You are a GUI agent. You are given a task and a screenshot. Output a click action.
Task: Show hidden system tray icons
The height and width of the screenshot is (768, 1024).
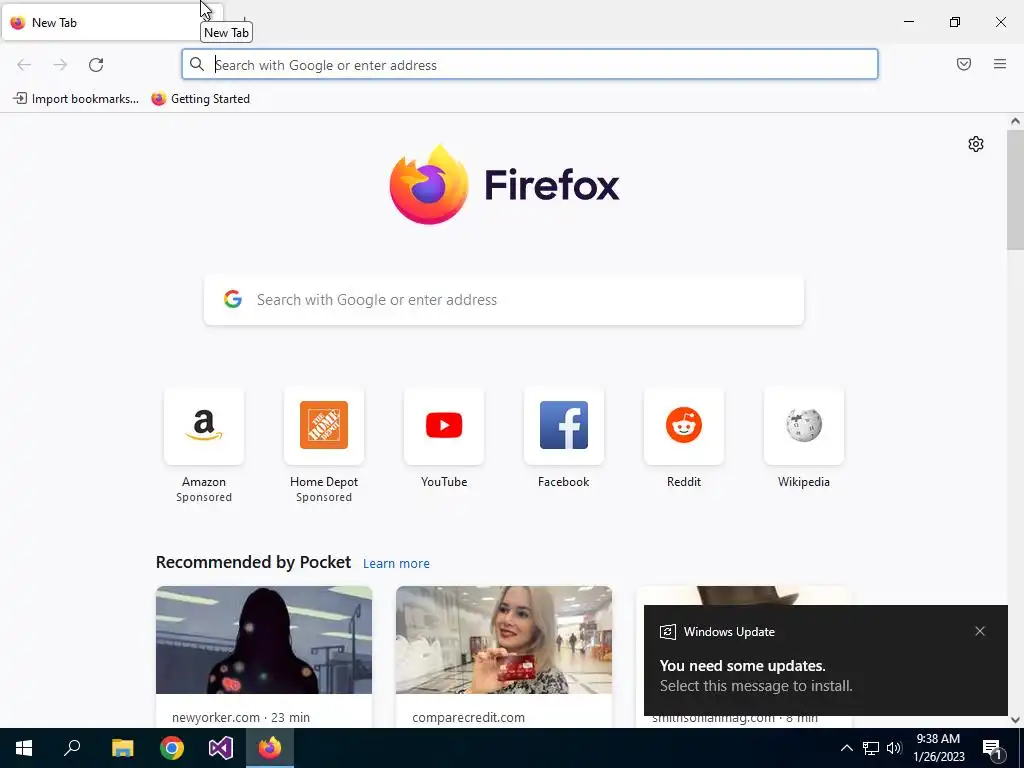tap(846, 748)
